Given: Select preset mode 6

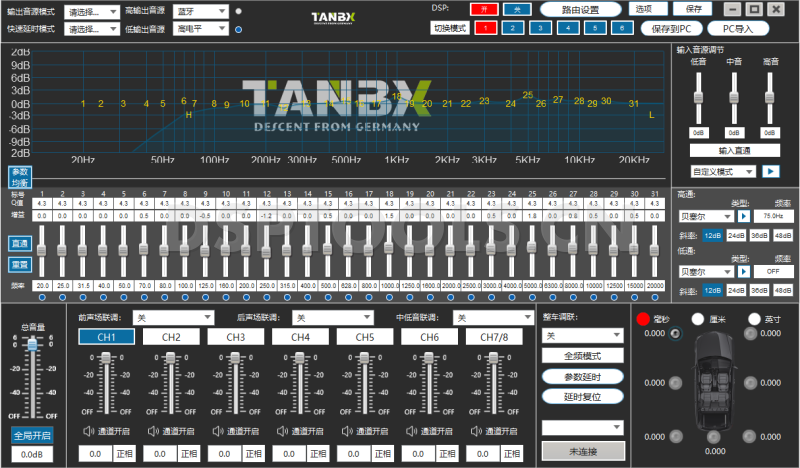Looking at the screenshot, I should pyautogui.click(x=621, y=28).
